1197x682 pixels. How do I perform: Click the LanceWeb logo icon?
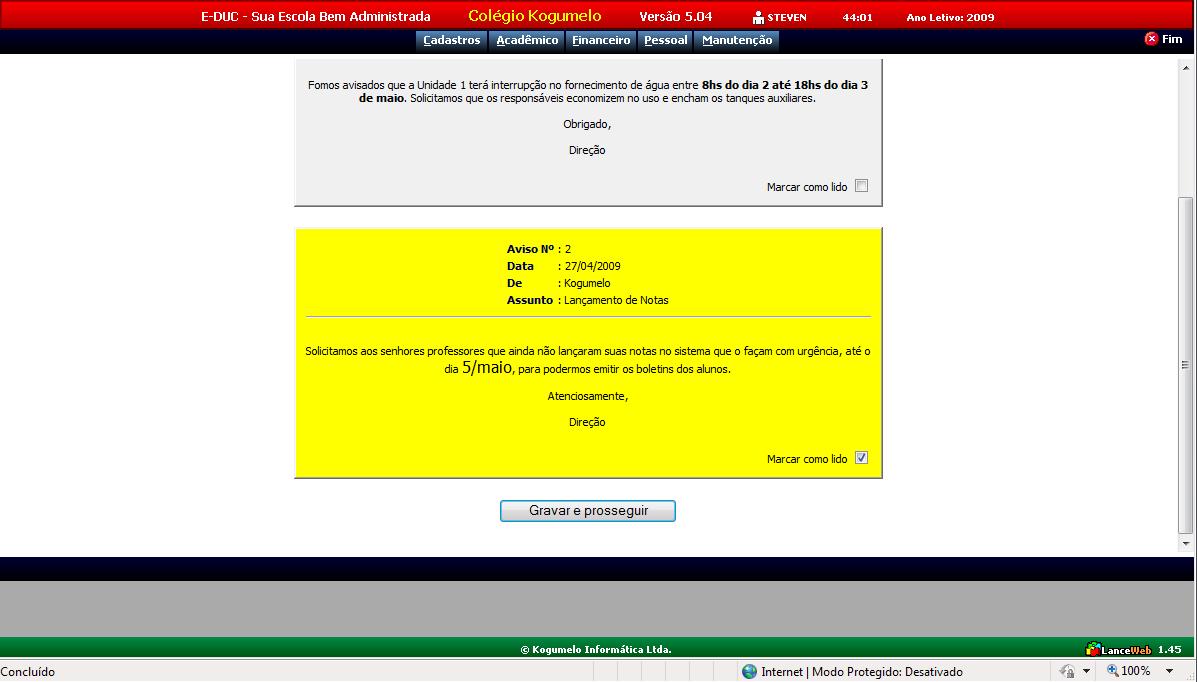tap(1093, 649)
